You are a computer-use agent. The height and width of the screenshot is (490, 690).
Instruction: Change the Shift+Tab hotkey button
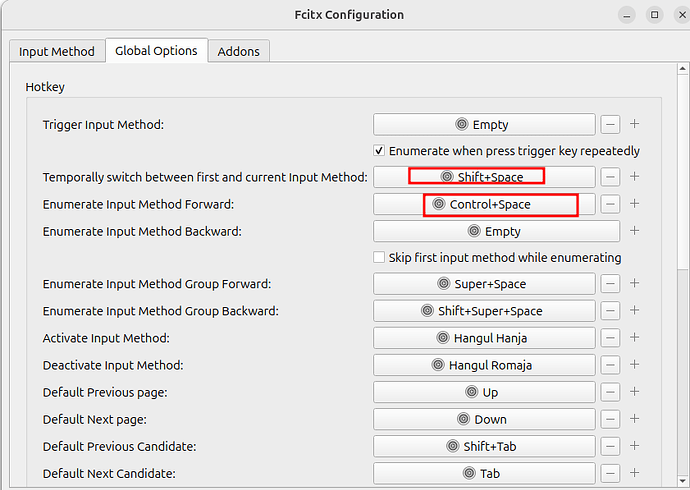tap(484, 446)
